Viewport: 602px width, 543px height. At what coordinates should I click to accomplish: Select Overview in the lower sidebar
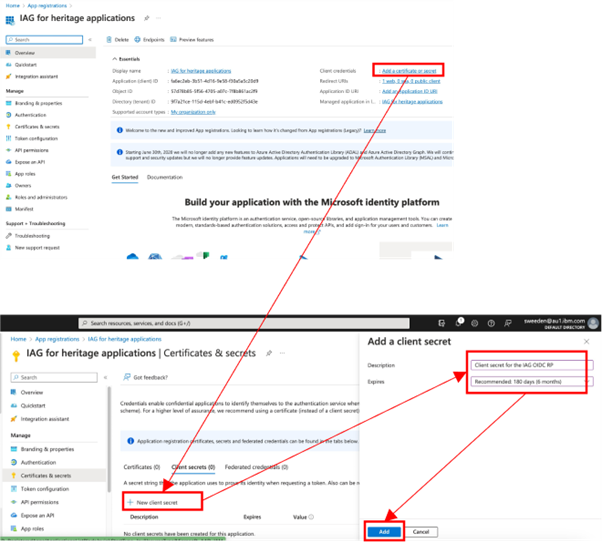pos(27,392)
